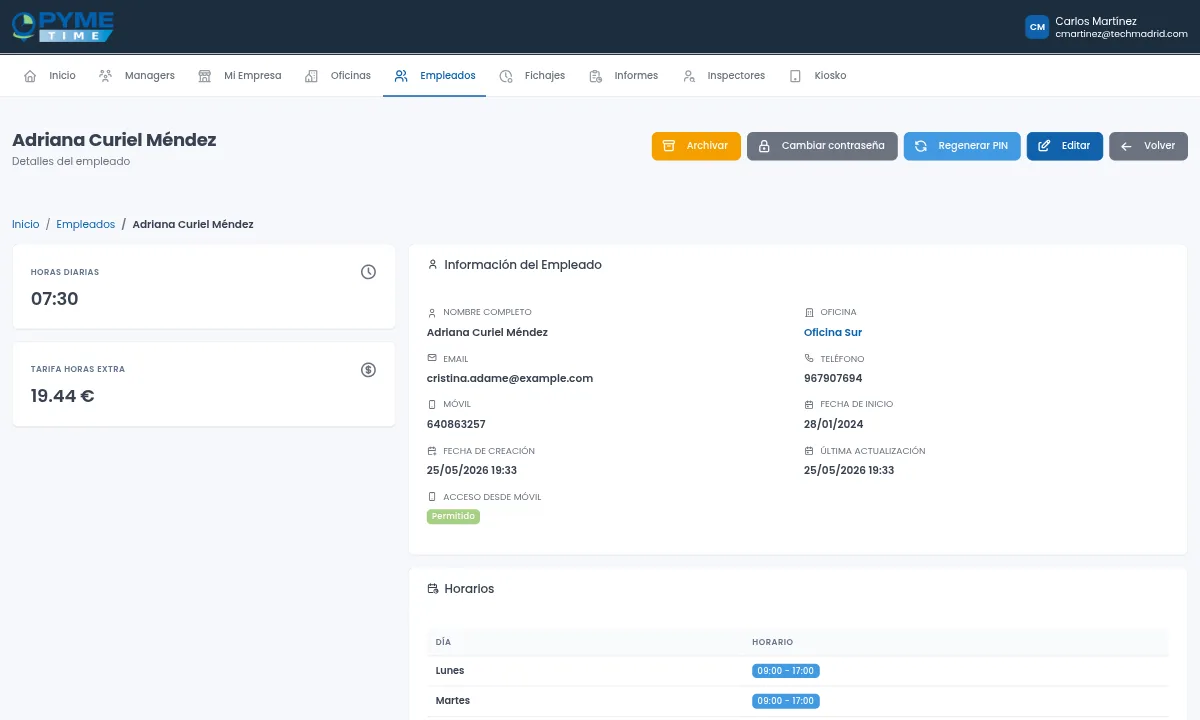Click the email cristina.adame@example.com
Screen dimensions: 1200x720
(x=510, y=378)
